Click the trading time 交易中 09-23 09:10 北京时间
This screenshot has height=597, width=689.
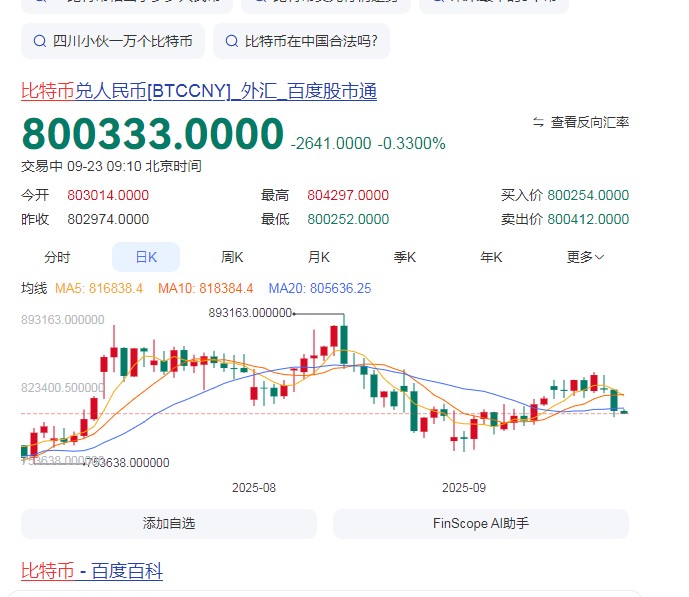pyautogui.click(x=111, y=166)
